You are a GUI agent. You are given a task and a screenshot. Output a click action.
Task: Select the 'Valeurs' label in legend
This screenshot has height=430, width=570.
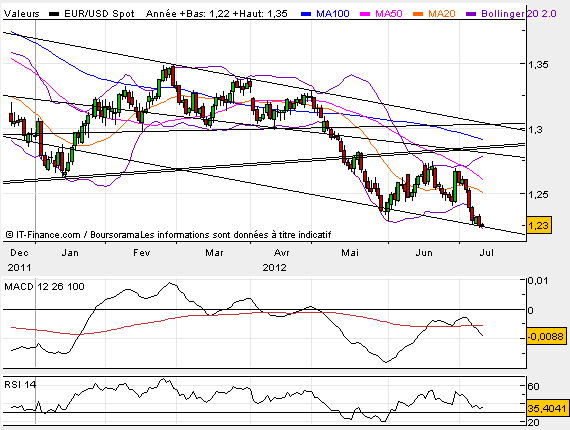[x=22, y=14]
